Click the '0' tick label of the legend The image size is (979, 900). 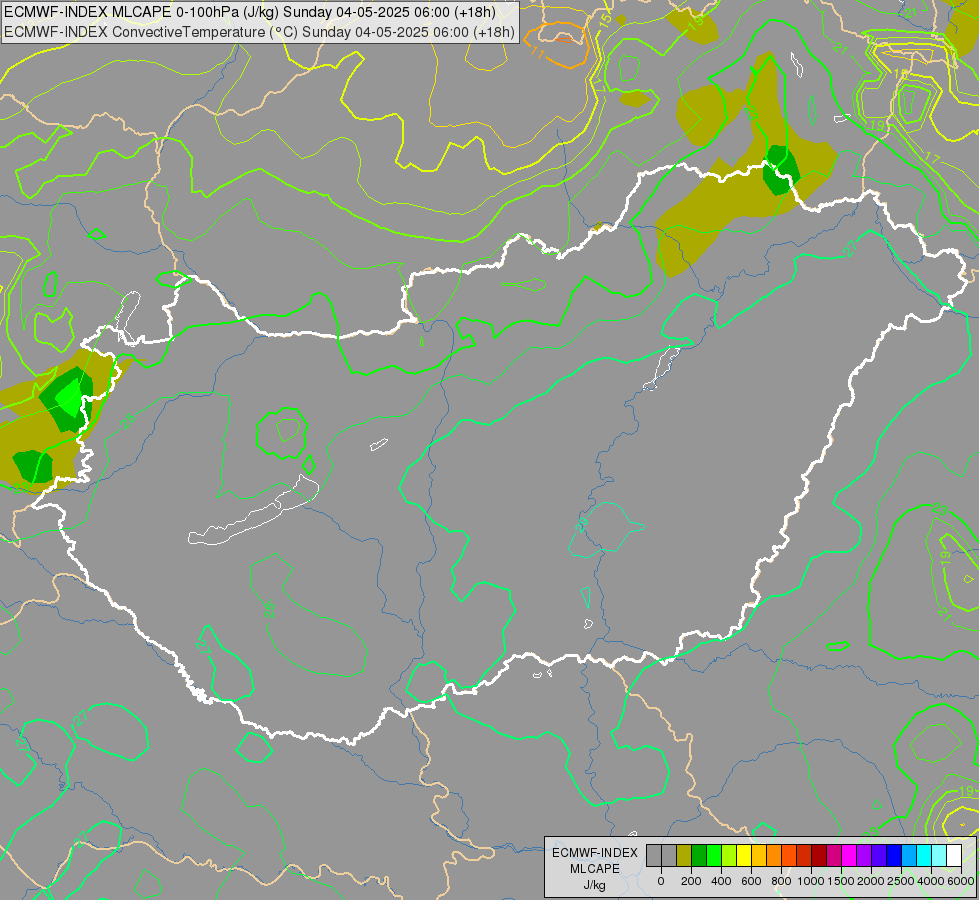pos(661,881)
